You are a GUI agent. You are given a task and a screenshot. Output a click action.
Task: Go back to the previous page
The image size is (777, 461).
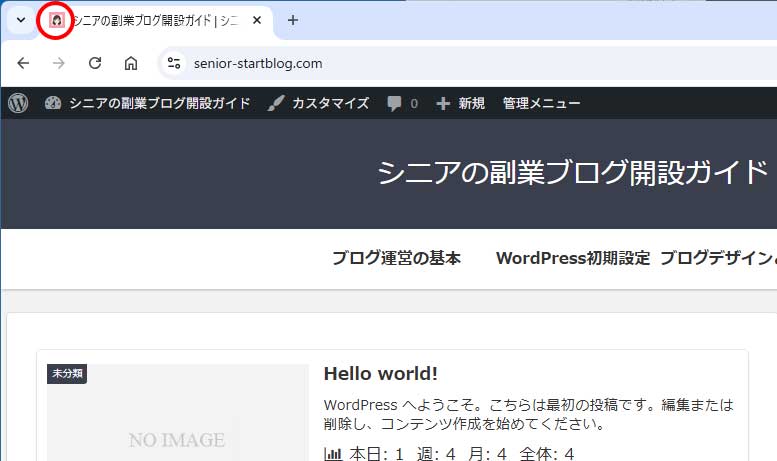point(23,63)
